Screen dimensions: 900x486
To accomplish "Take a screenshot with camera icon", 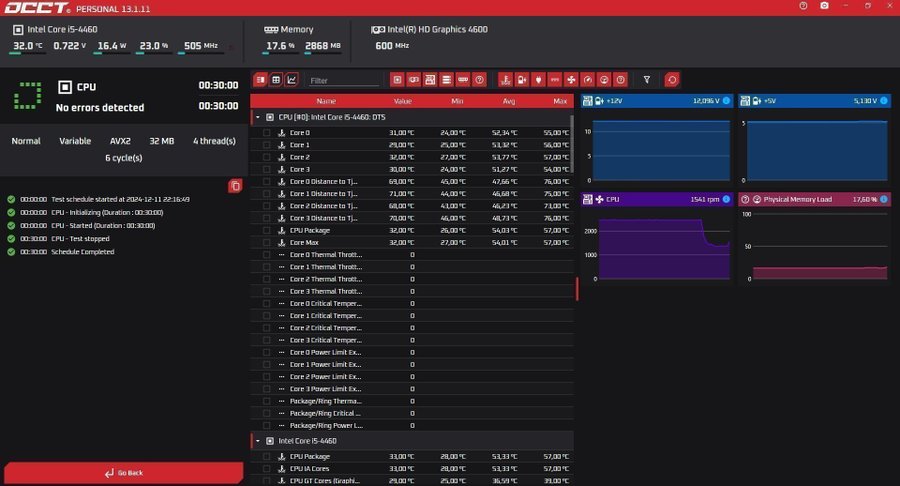I will [823, 6].
